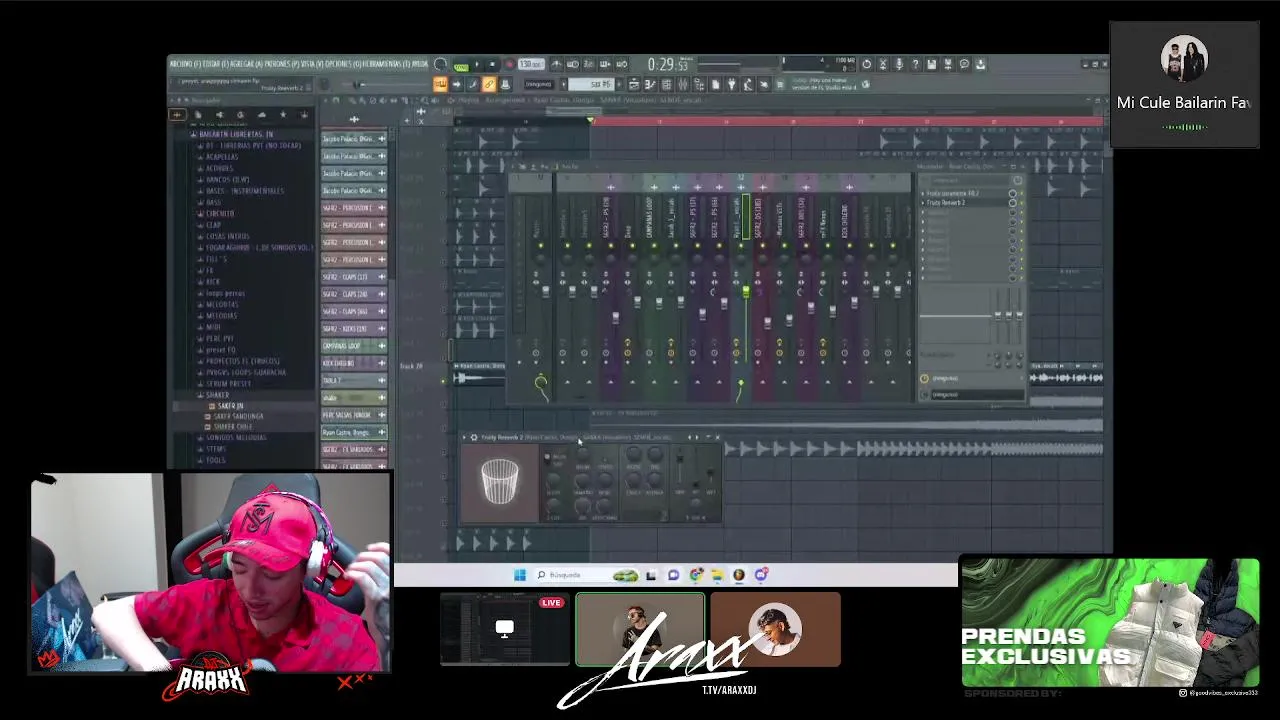Click the Stop button in transport
Image resolution: width=1280 pixels, height=720 pixels.
(x=492, y=64)
